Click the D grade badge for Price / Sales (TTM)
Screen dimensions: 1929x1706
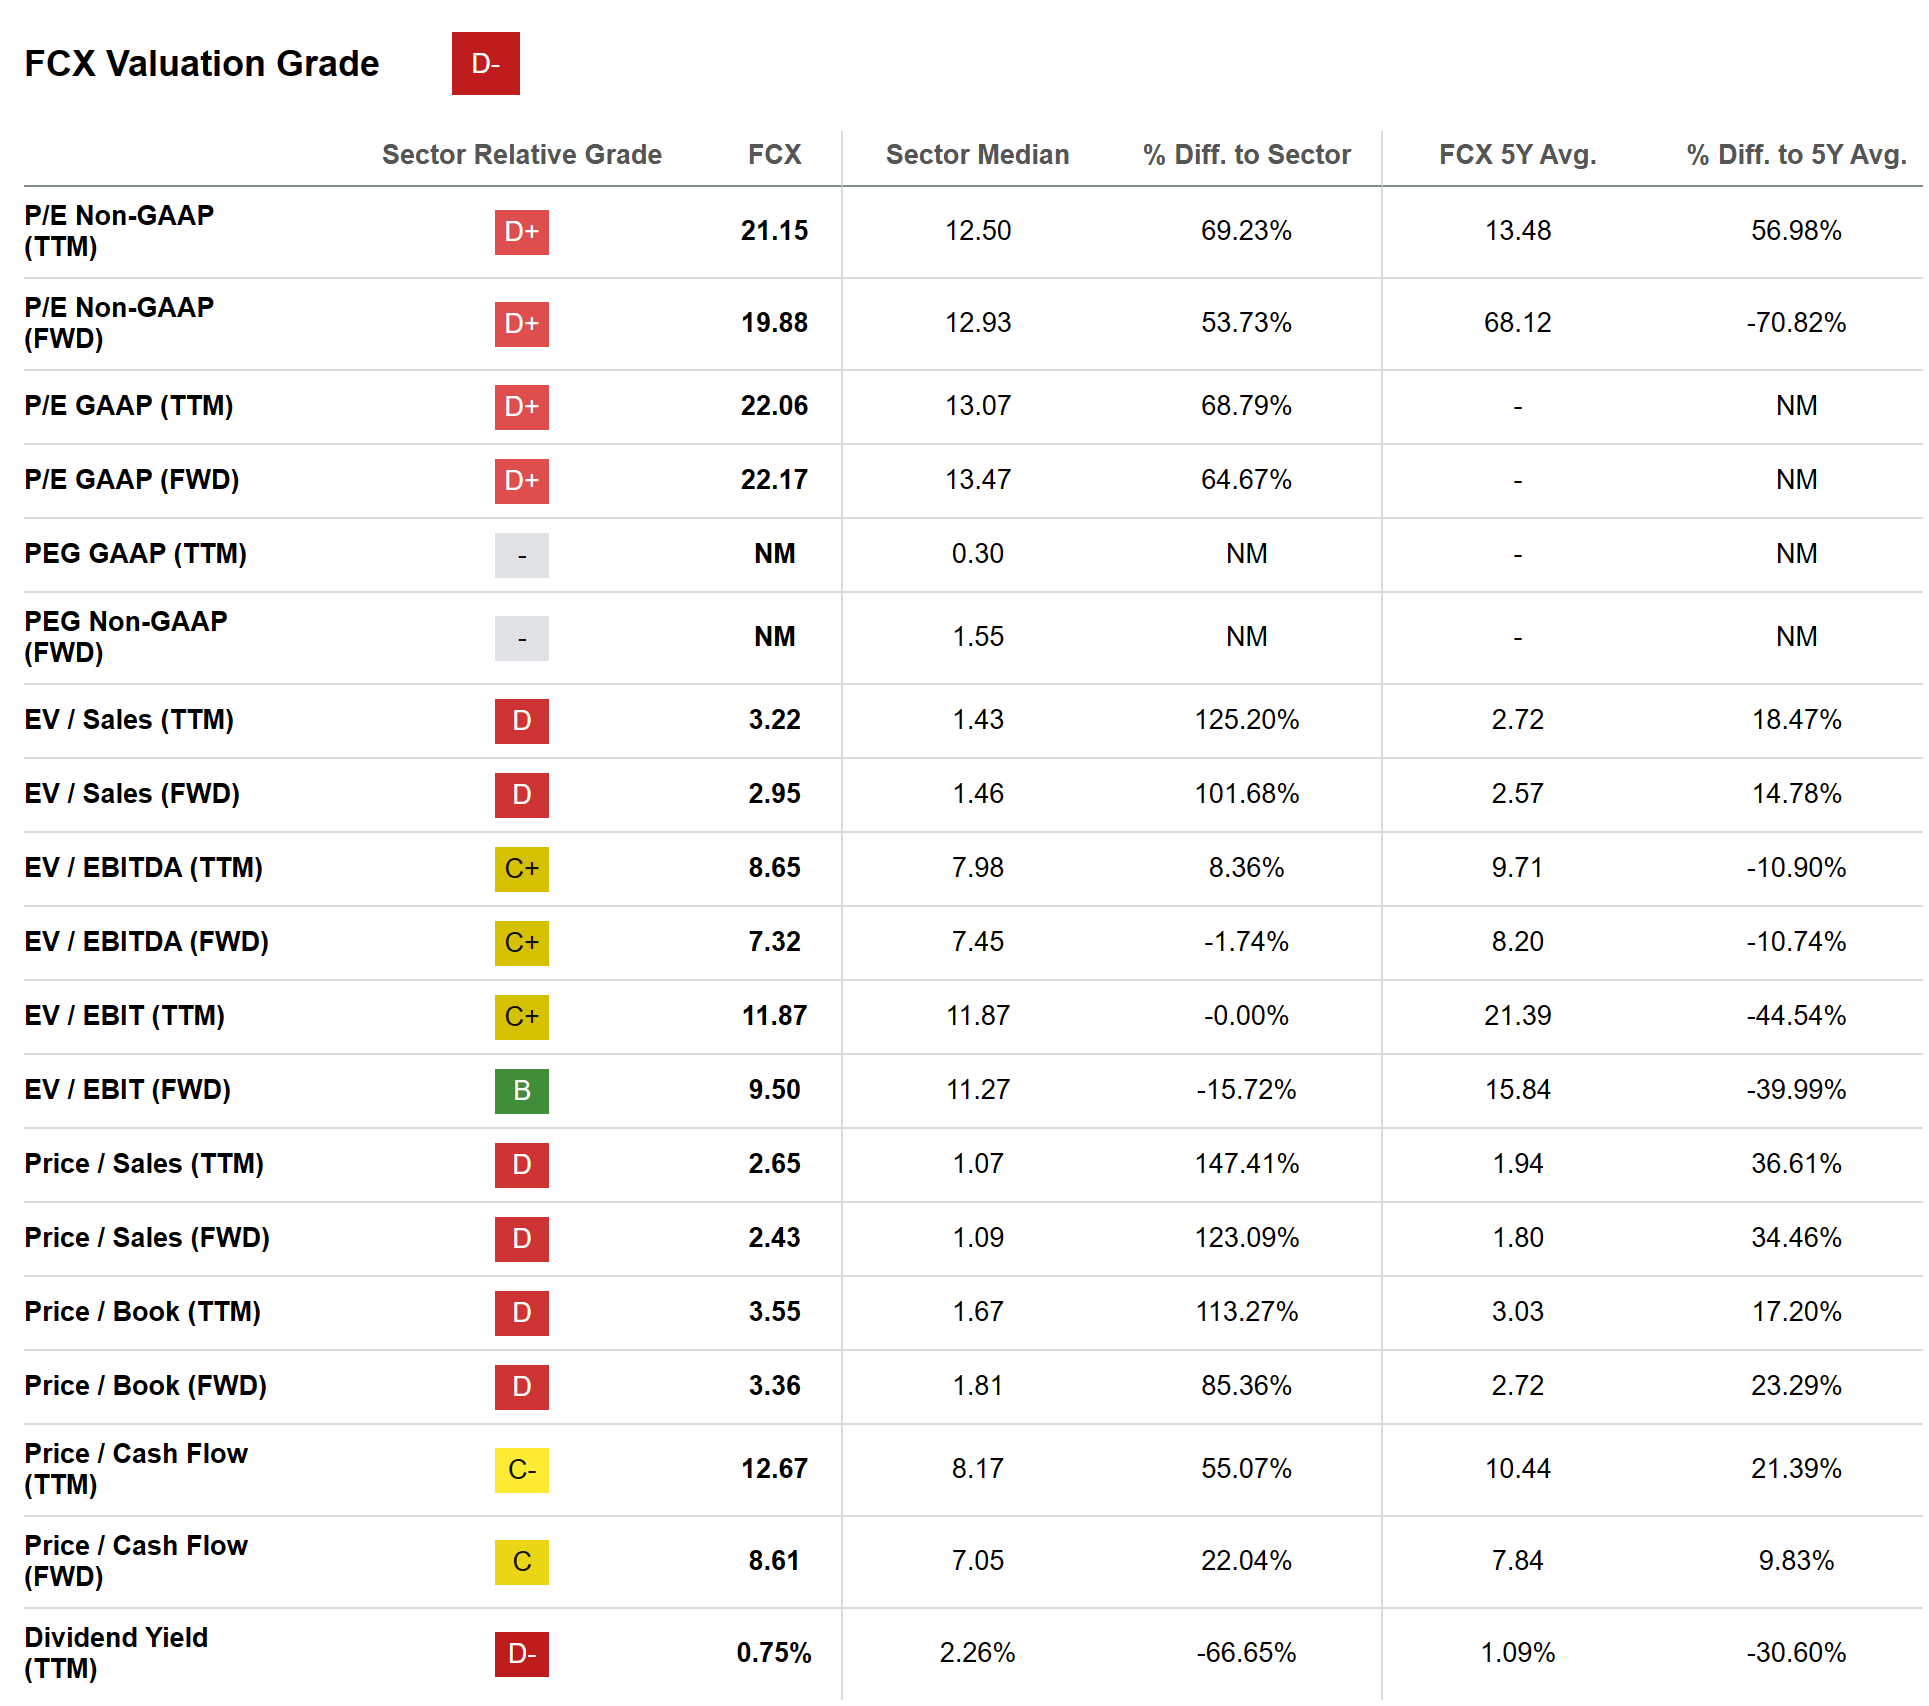(521, 1165)
